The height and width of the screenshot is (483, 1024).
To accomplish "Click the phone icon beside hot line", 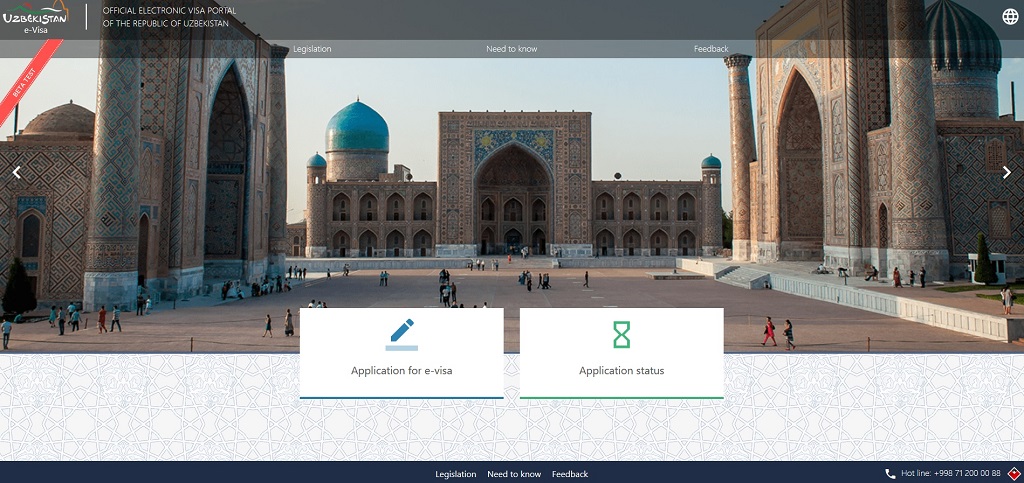I will pyautogui.click(x=890, y=474).
